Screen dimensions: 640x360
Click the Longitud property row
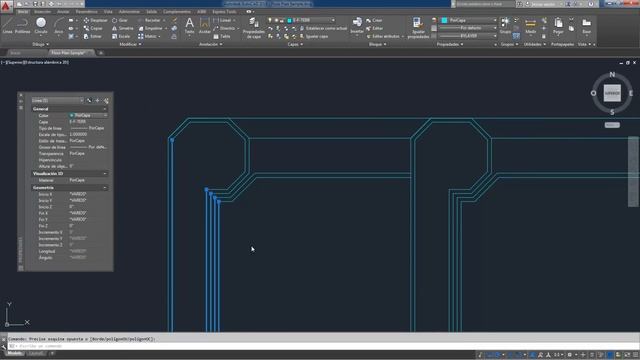point(70,251)
